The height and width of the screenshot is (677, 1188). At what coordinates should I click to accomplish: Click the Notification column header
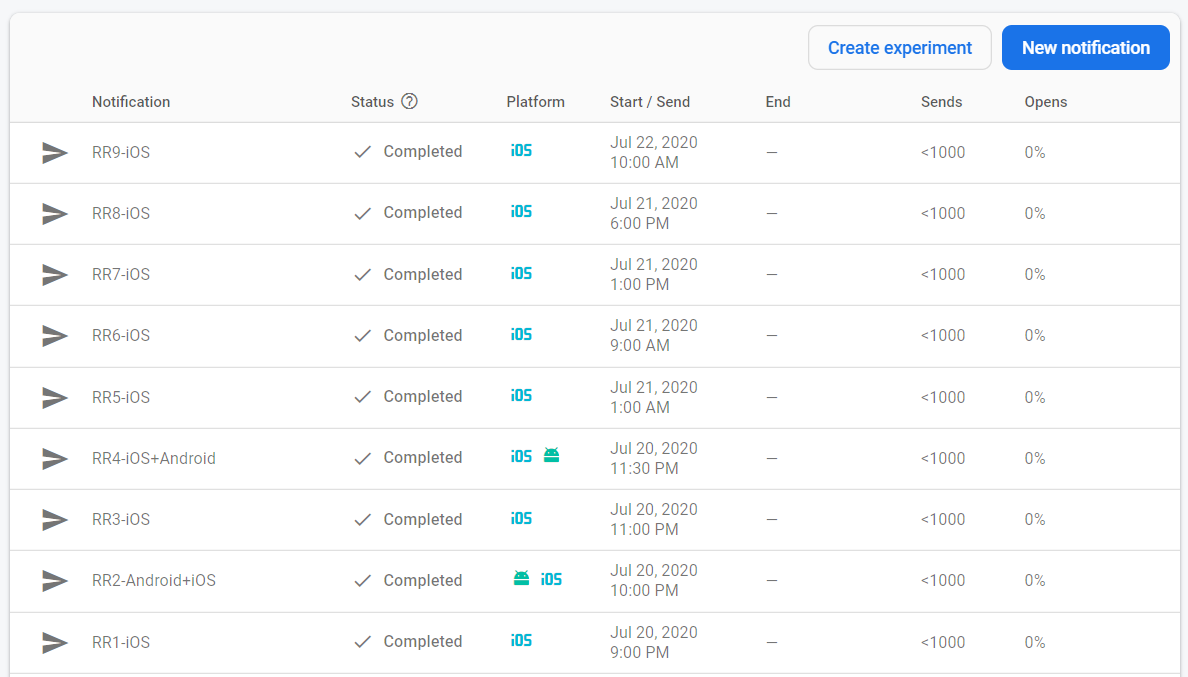pyautogui.click(x=131, y=101)
